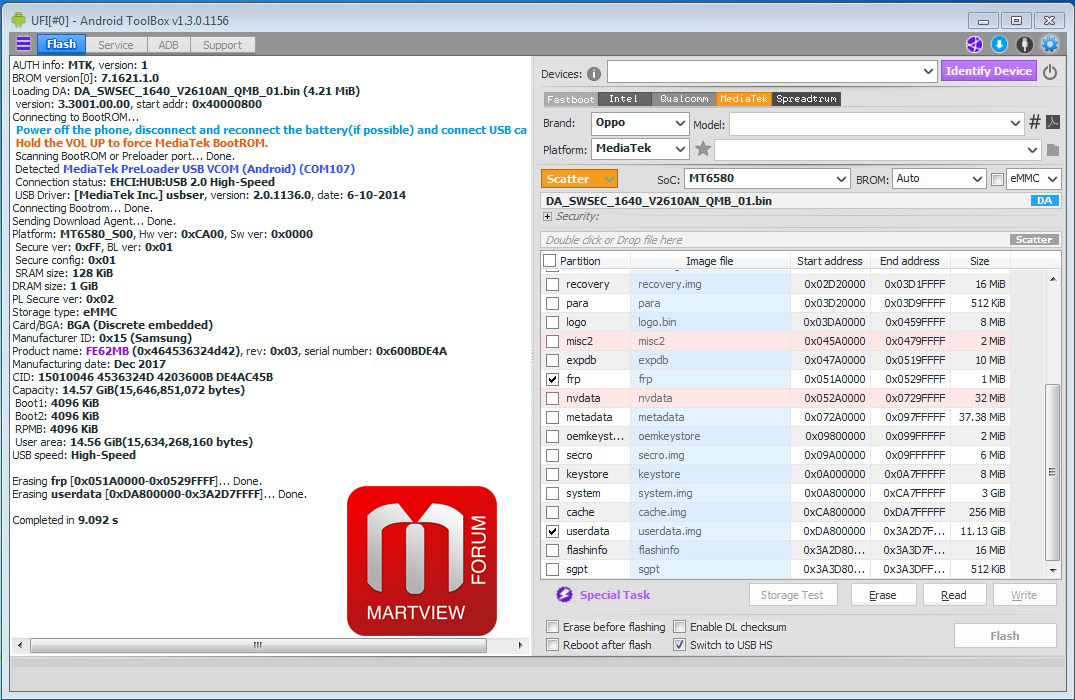Enable DL checksum option
The image size is (1075, 700).
[679, 627]
